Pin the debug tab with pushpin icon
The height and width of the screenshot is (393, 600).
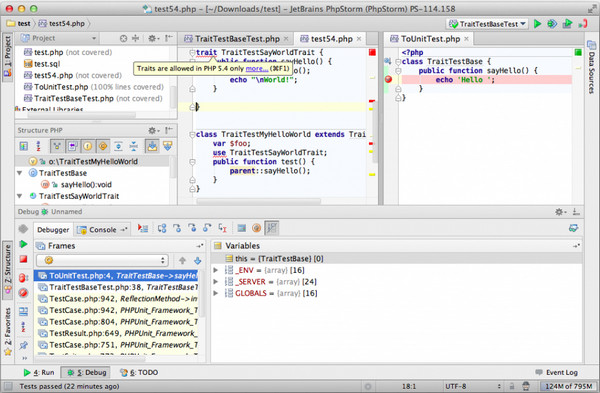23,345
